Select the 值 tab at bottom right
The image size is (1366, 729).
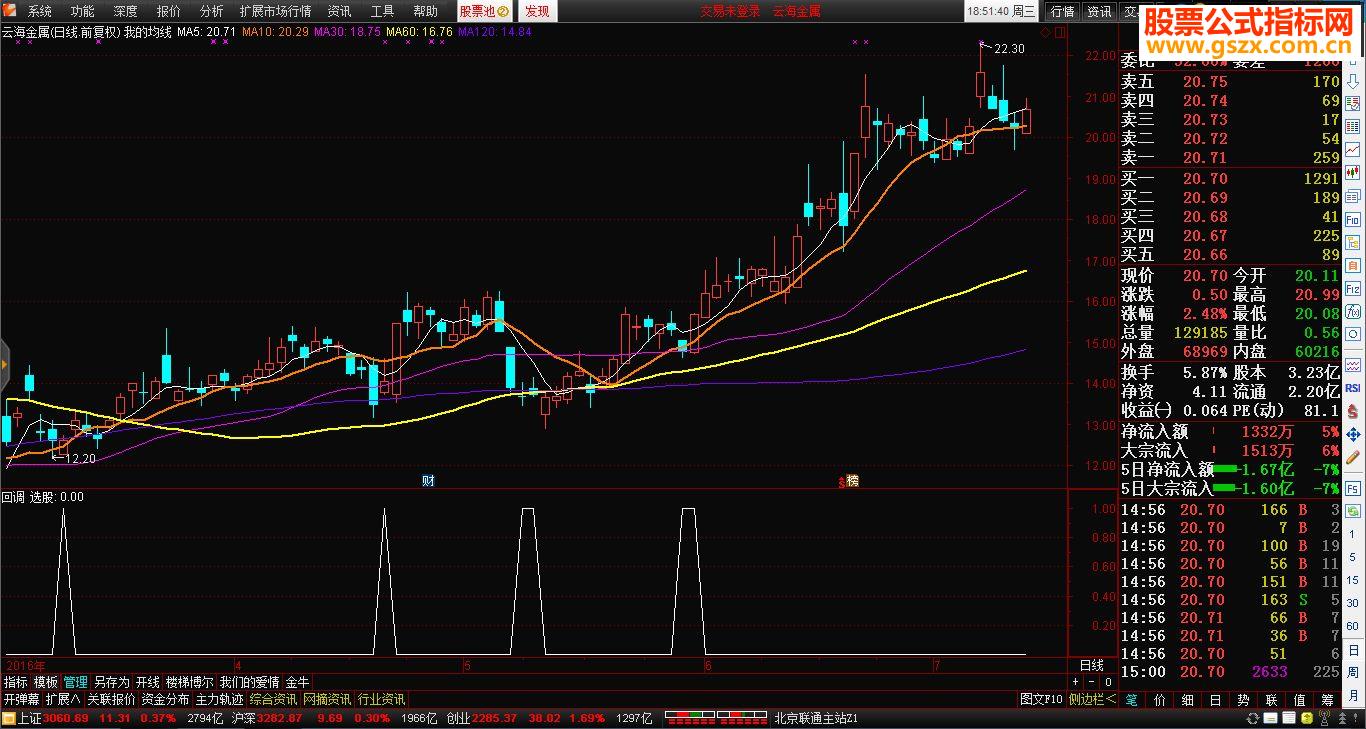pos(1299,699)
